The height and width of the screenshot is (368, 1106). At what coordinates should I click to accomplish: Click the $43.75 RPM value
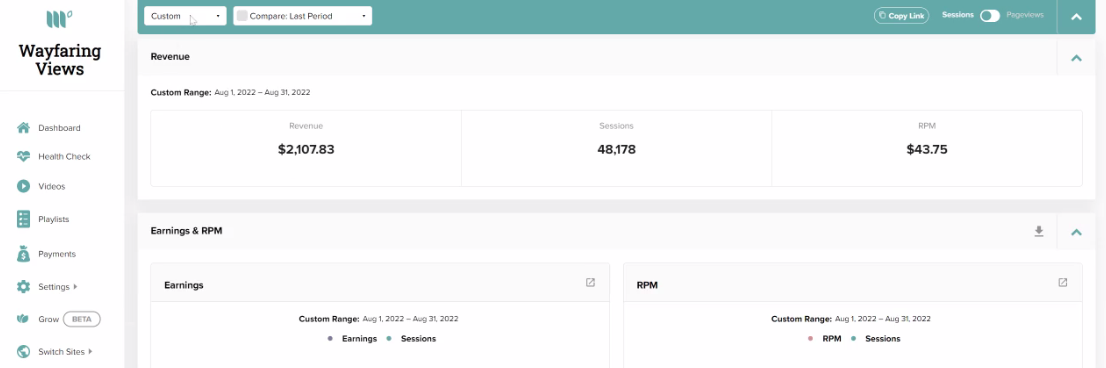[x=927, y=149]
